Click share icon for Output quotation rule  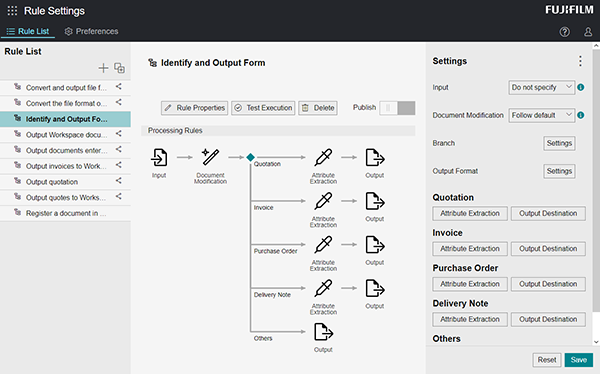[119, 181]
